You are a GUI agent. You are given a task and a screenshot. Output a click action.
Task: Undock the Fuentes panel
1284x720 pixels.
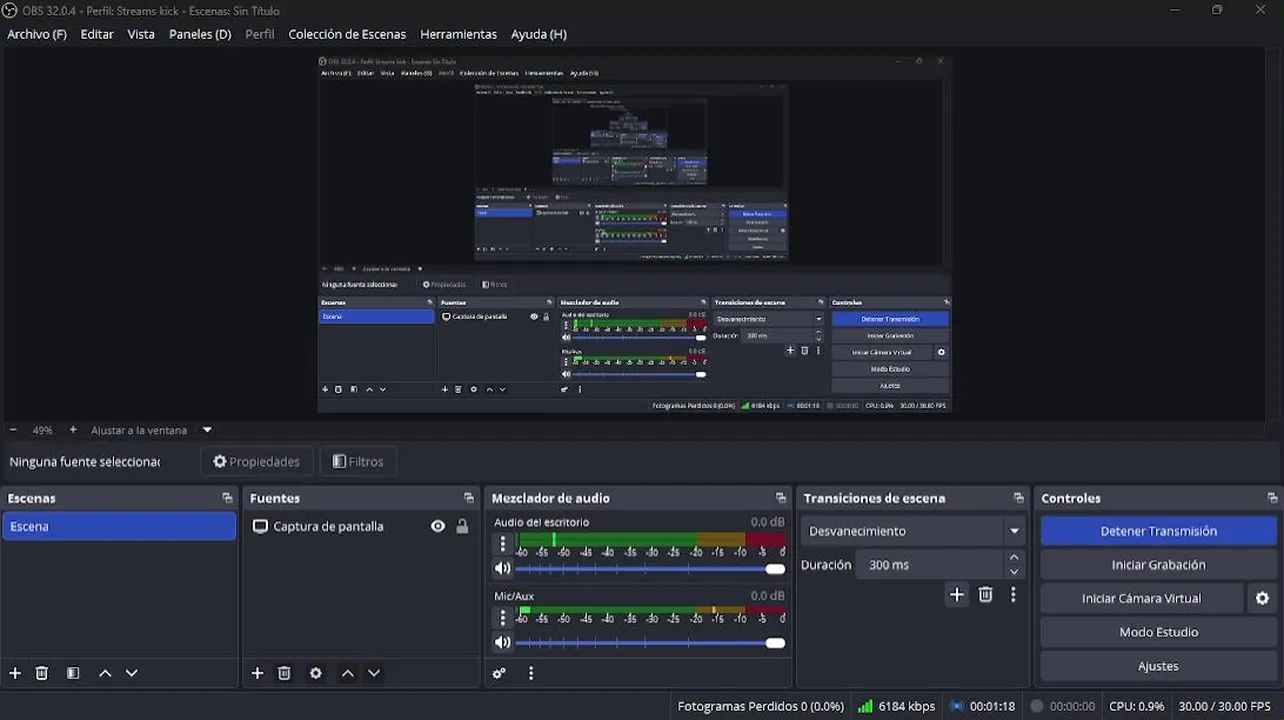(469, 498)
